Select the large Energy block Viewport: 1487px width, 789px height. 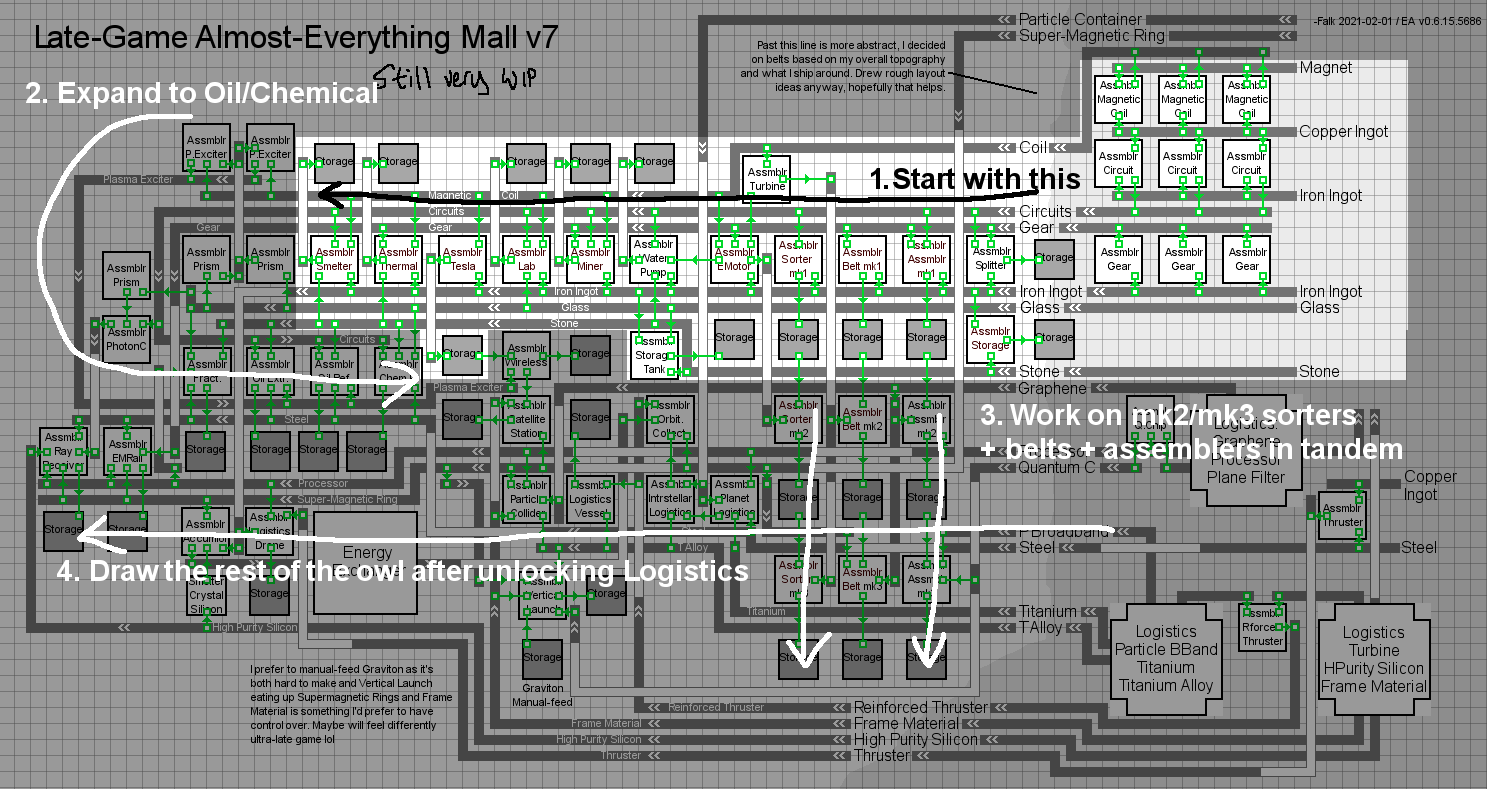coord(366,563)
